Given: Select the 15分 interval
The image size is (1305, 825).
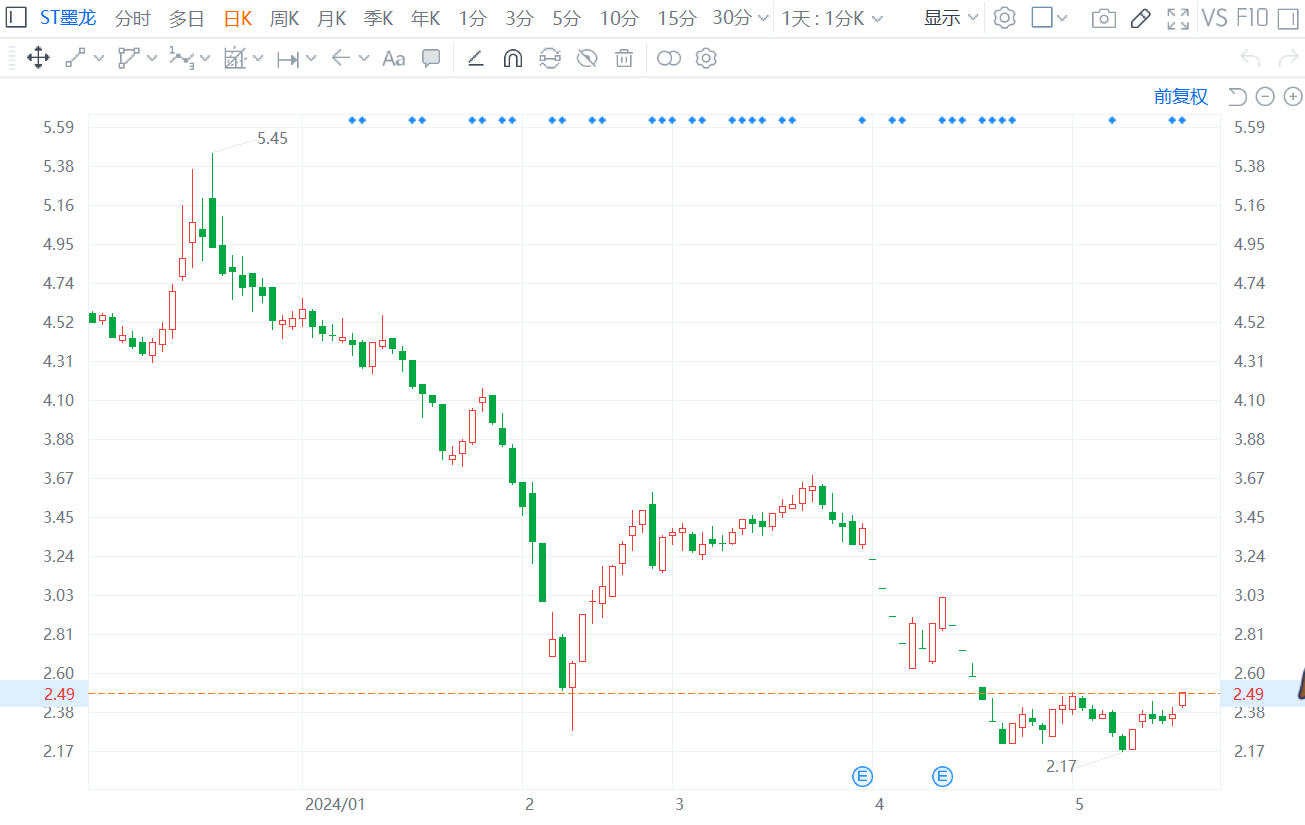Looking at the screenshot, I should (677, 18).
